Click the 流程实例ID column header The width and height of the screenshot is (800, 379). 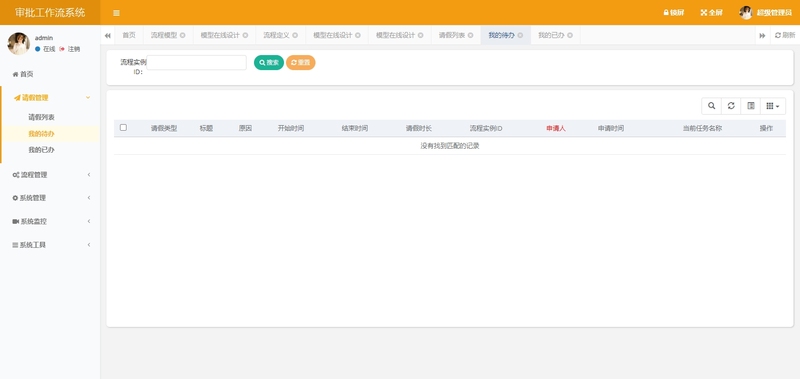pos(486,128)
